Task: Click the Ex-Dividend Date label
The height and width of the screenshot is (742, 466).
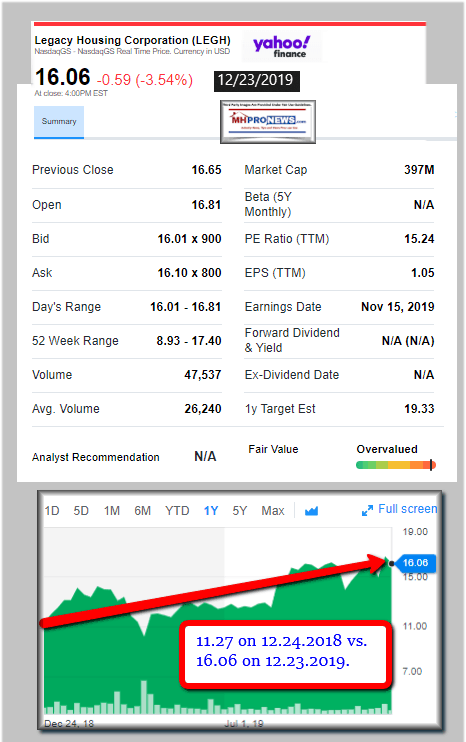Action: pos(291,375)
